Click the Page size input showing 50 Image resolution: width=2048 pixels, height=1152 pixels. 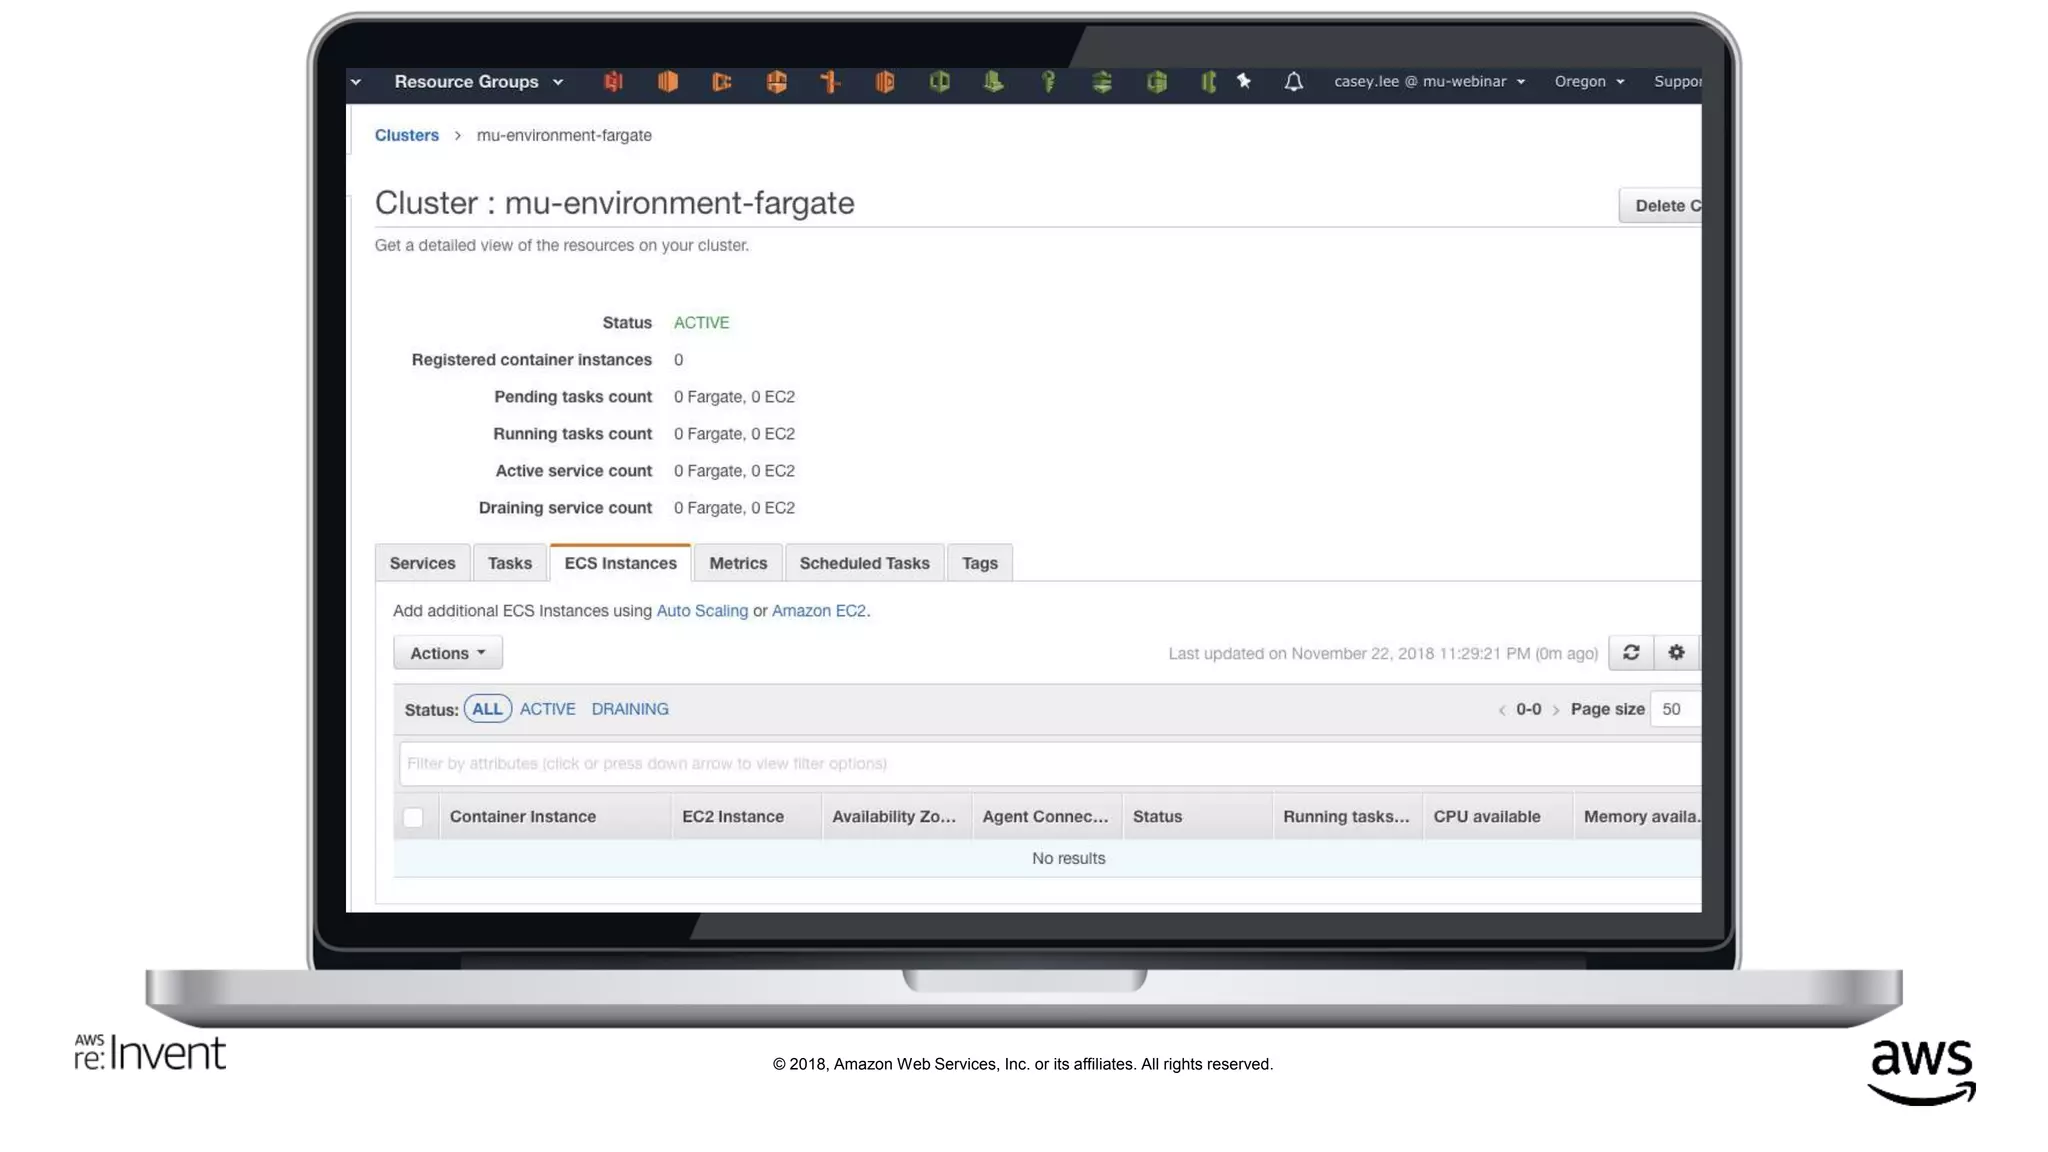pos(1675,709)
